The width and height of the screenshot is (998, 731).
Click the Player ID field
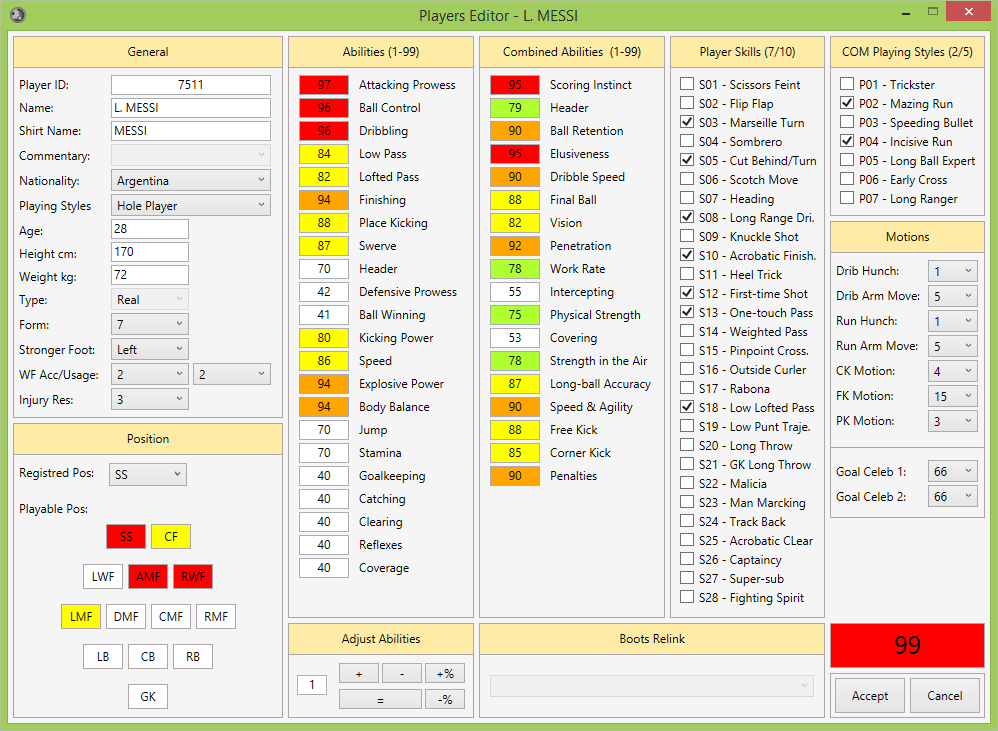(191, 85)
